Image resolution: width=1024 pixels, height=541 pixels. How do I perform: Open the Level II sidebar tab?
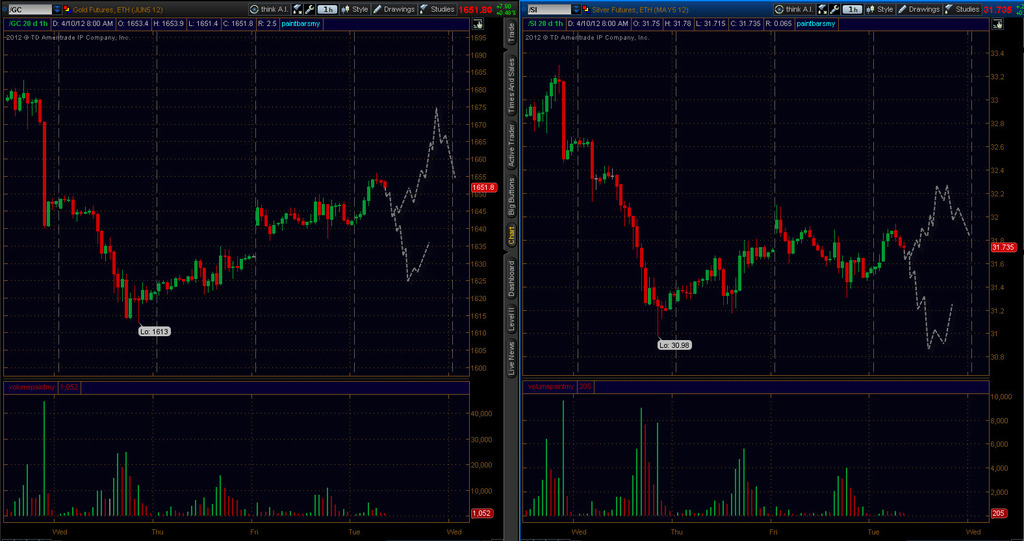512,318
